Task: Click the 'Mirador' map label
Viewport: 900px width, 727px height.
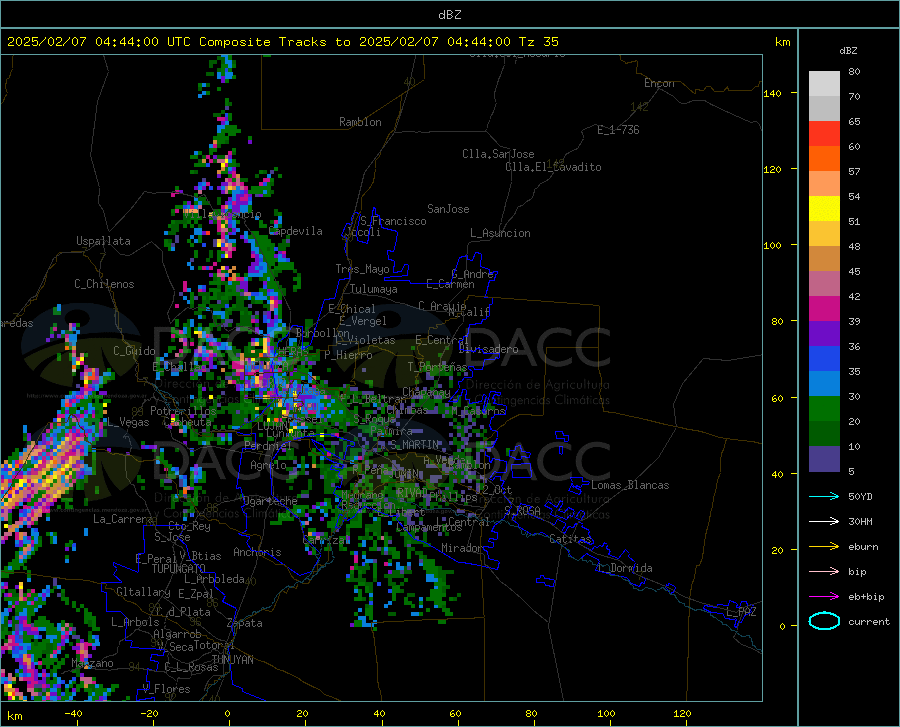Action: click(461, 548)
